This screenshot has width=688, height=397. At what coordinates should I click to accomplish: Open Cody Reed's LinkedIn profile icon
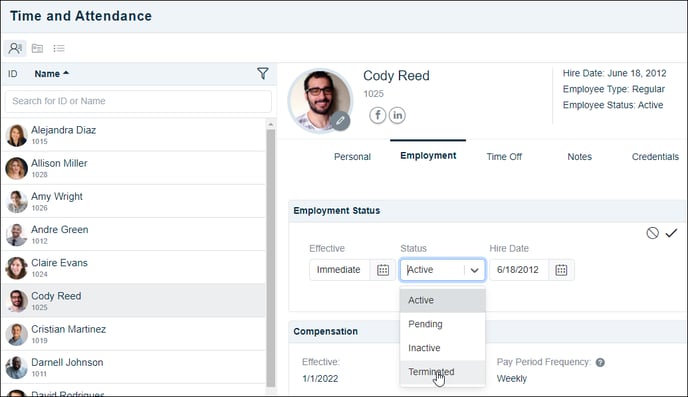pos(397,115)
